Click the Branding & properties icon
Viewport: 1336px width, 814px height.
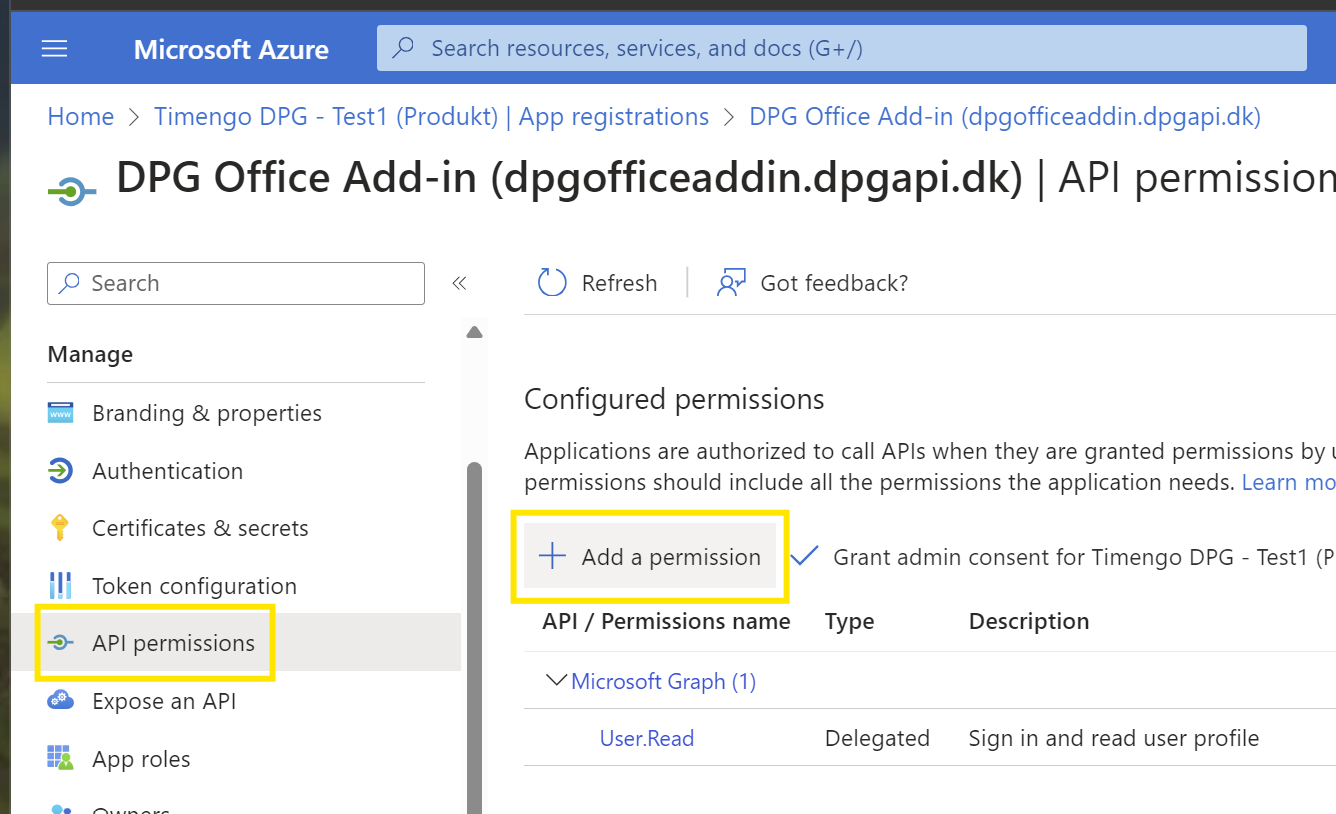(x=60, y=413)
